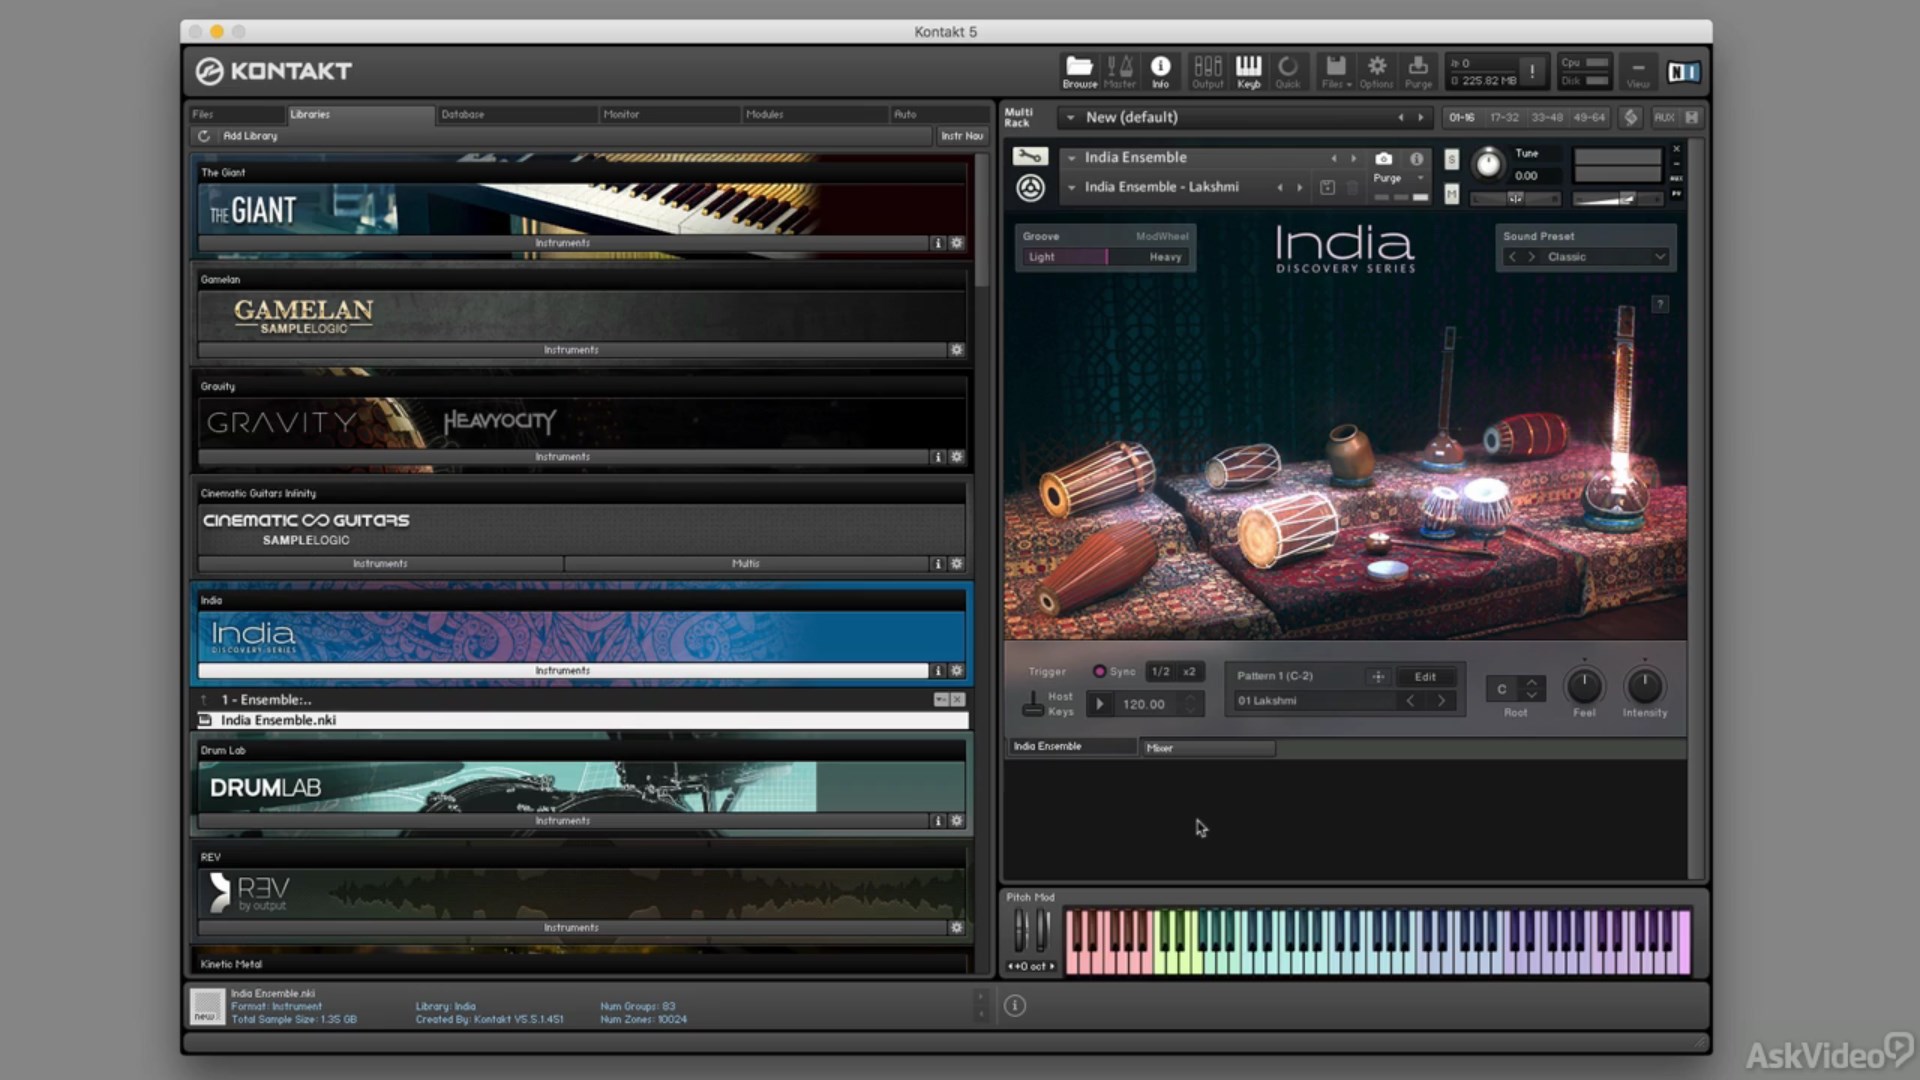
Task: Switch to the Database tab
Action: pos(463,114)
